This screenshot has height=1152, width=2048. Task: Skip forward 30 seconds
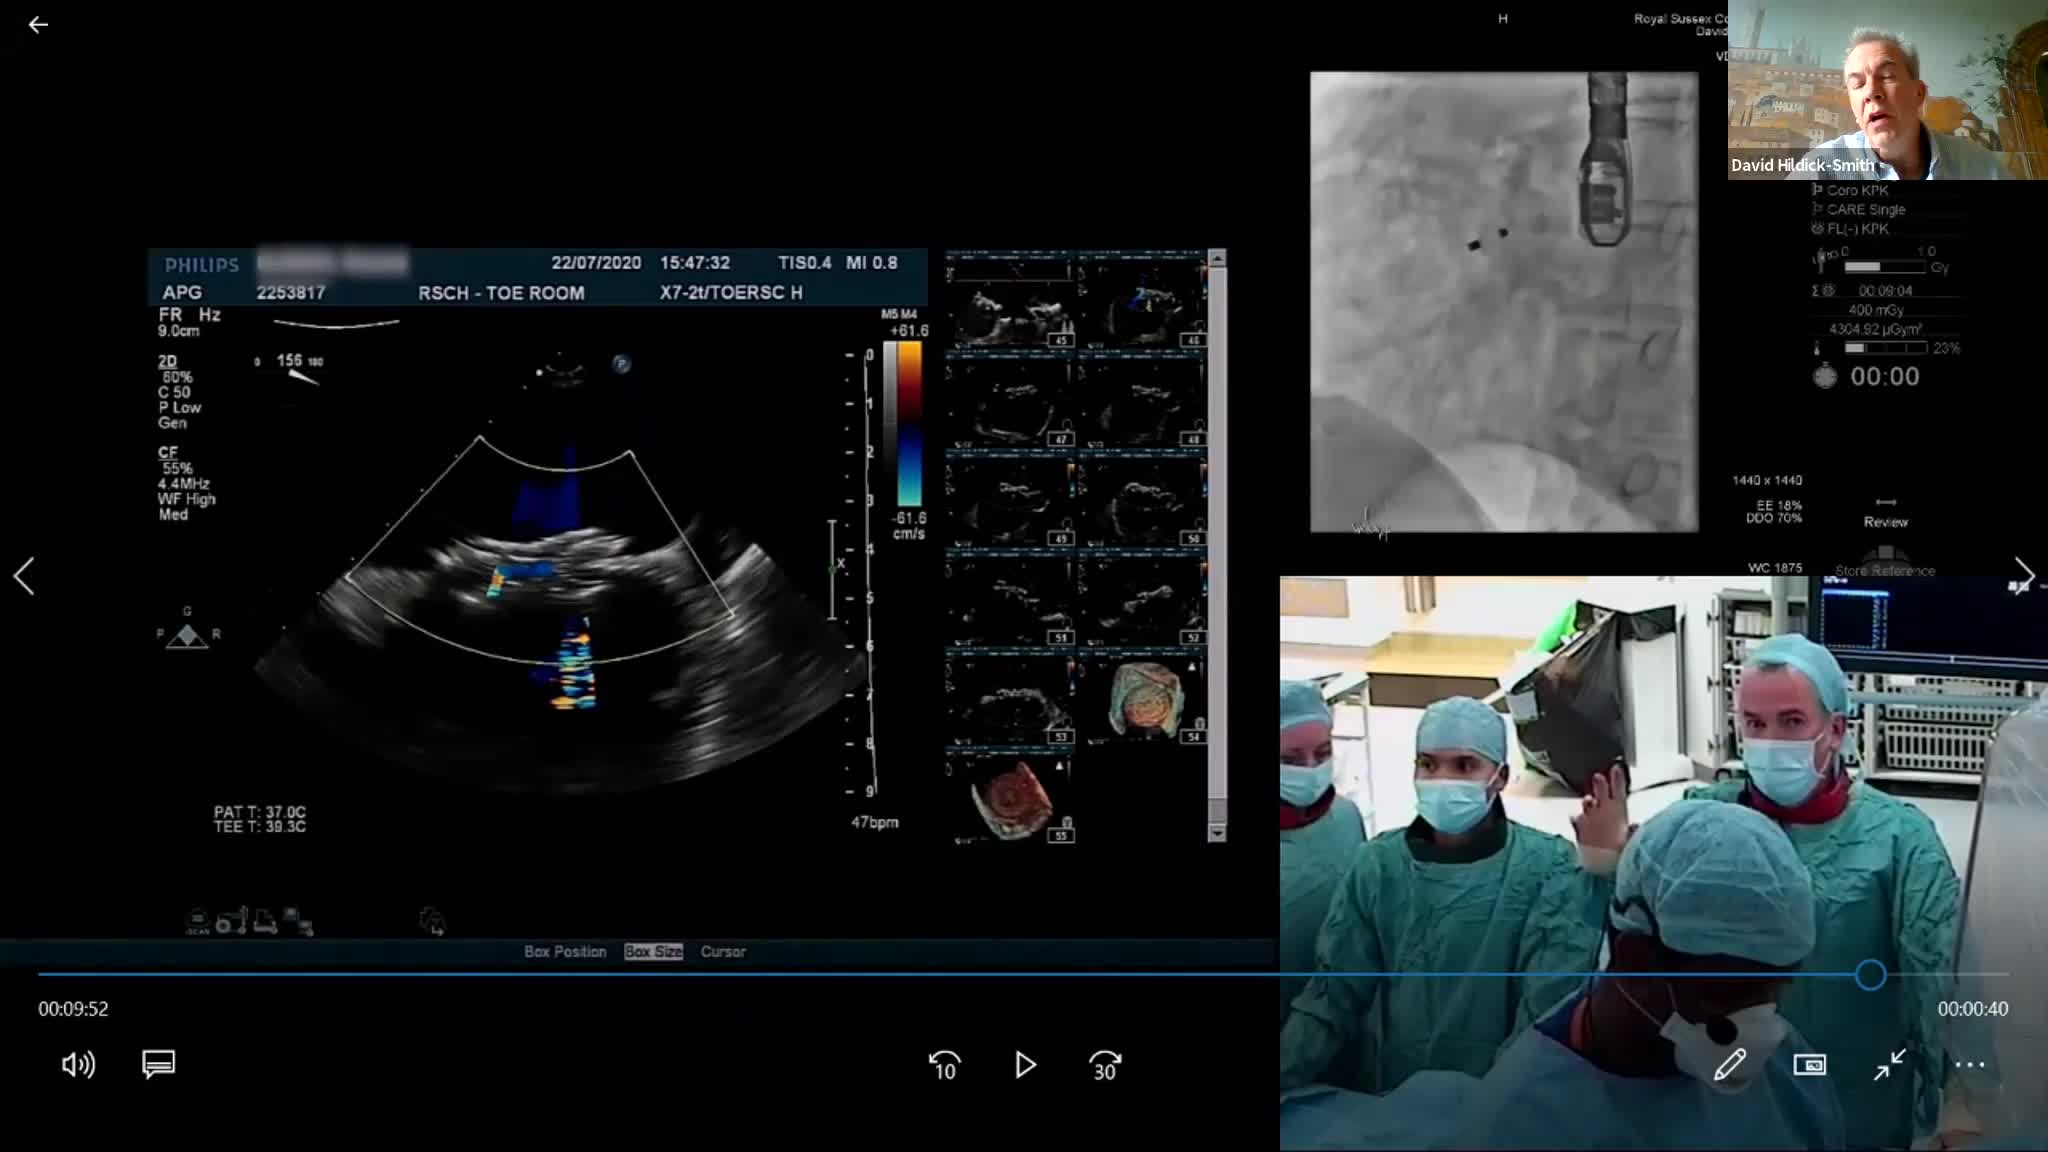coord(1104,1066)
